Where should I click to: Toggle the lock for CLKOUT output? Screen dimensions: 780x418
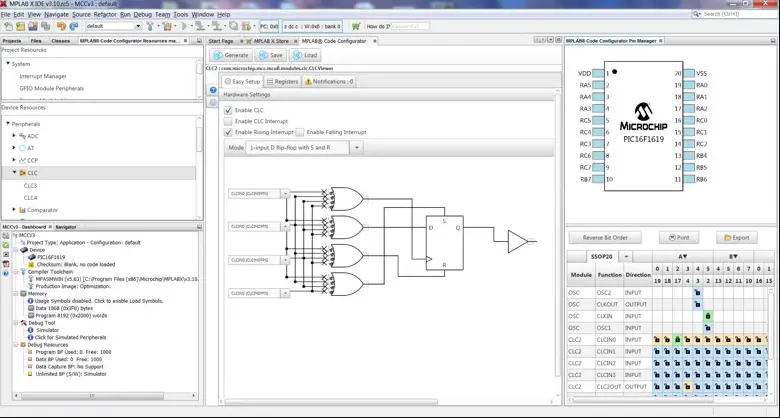pyautogui.click(x=697, y=305)
